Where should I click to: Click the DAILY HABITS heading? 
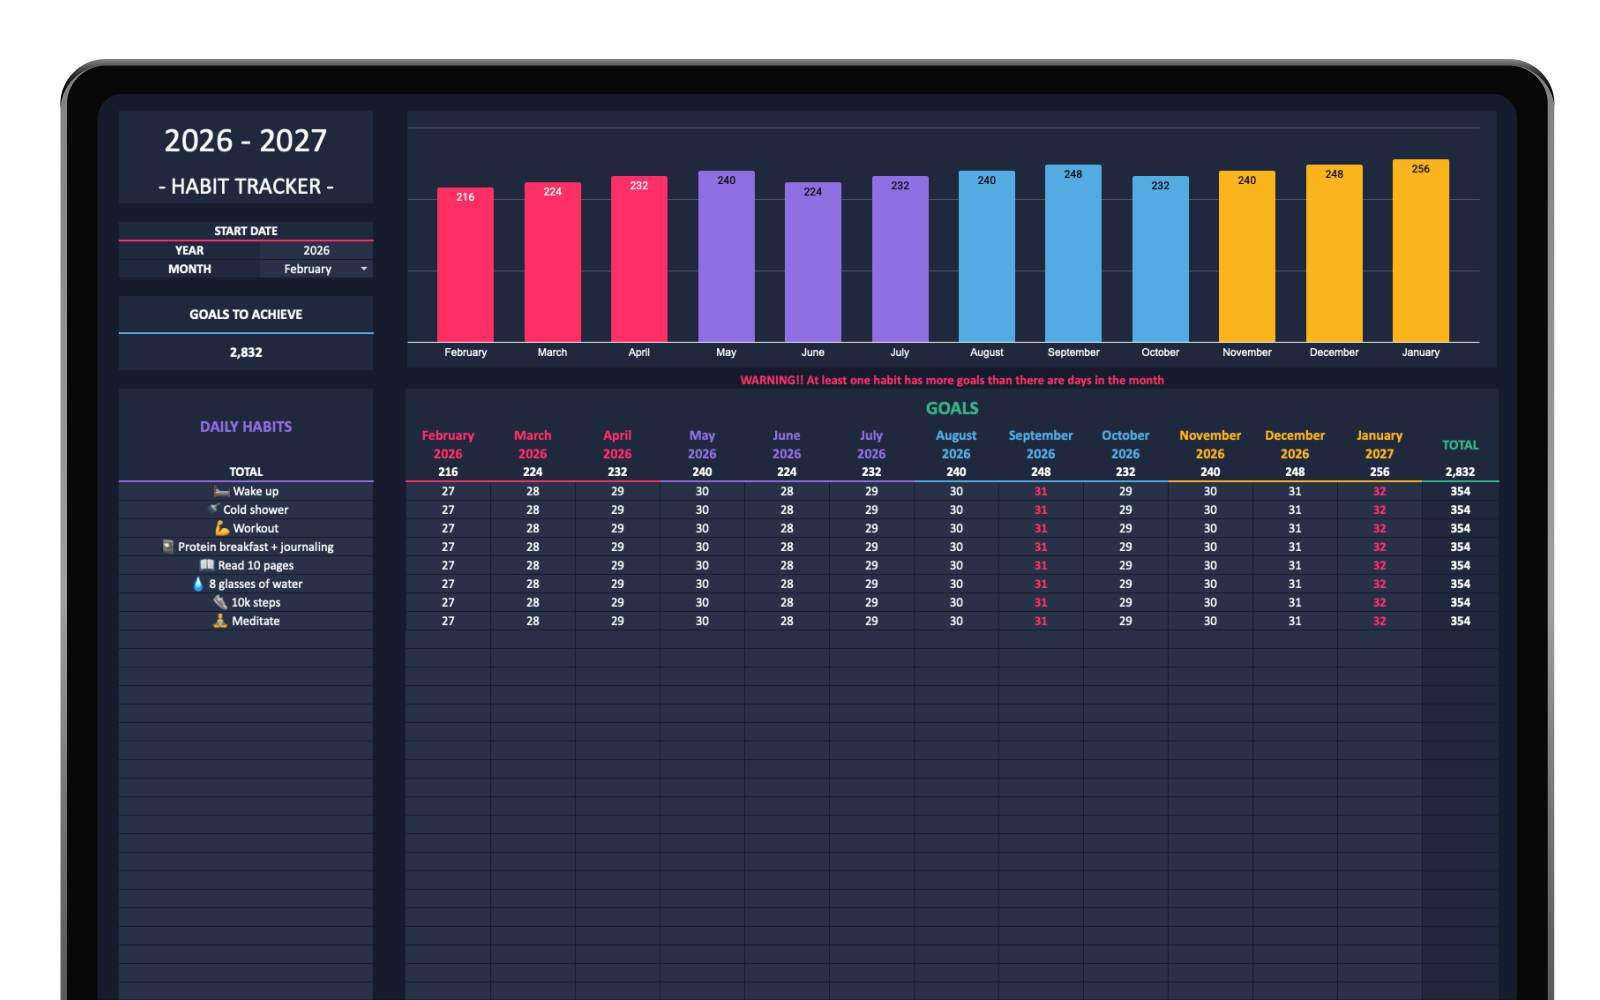(x=246, y=426)
